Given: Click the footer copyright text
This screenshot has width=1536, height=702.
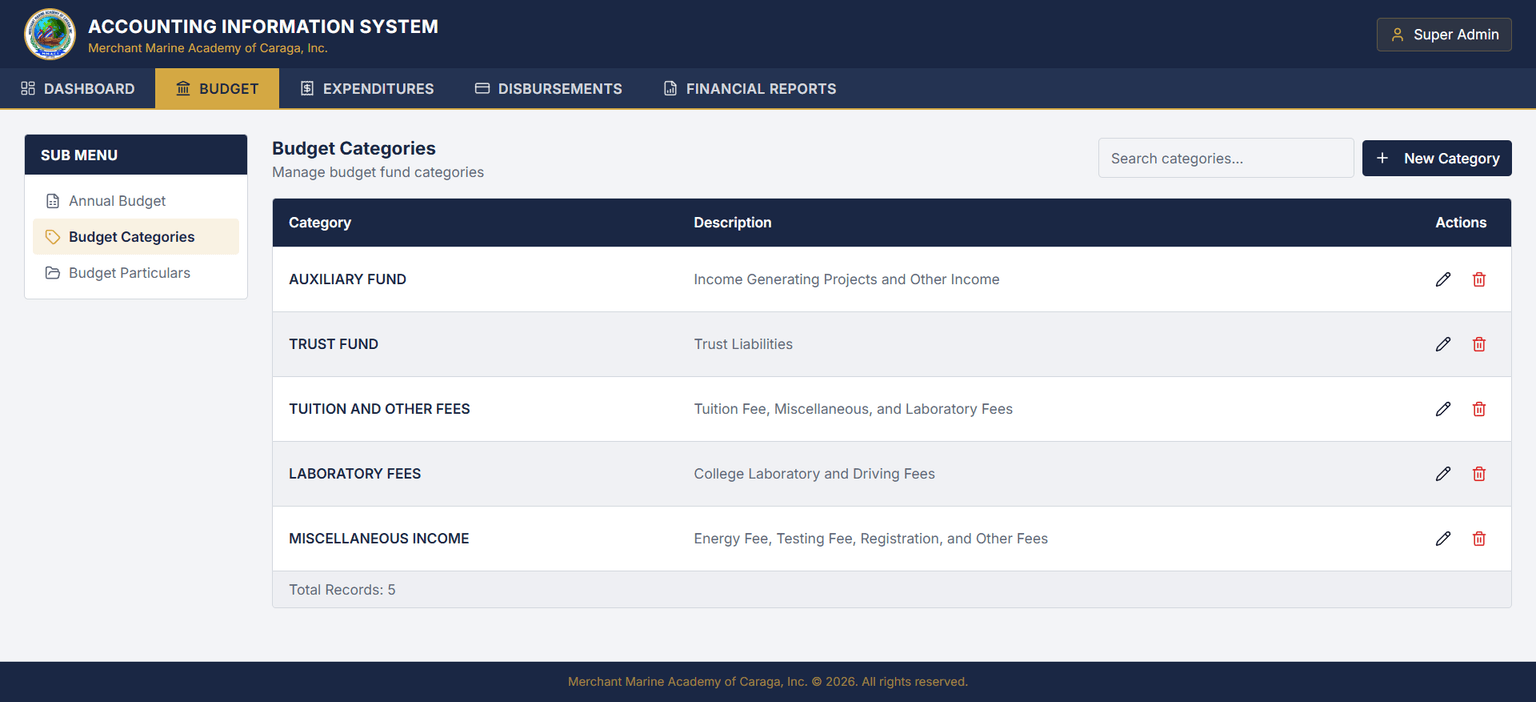Looking at the screenshot, I should (768, 682).
